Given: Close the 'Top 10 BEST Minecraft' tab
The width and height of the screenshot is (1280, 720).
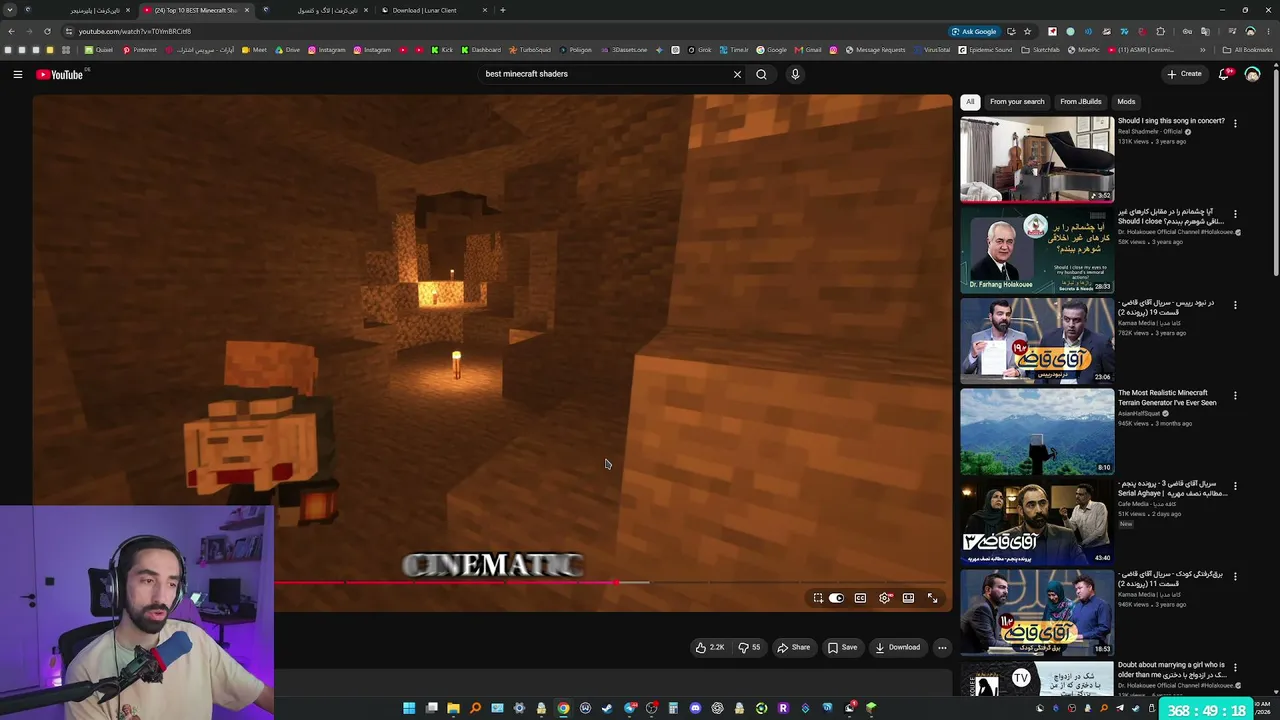Looking at the screenshot, I should pos(247,10).
